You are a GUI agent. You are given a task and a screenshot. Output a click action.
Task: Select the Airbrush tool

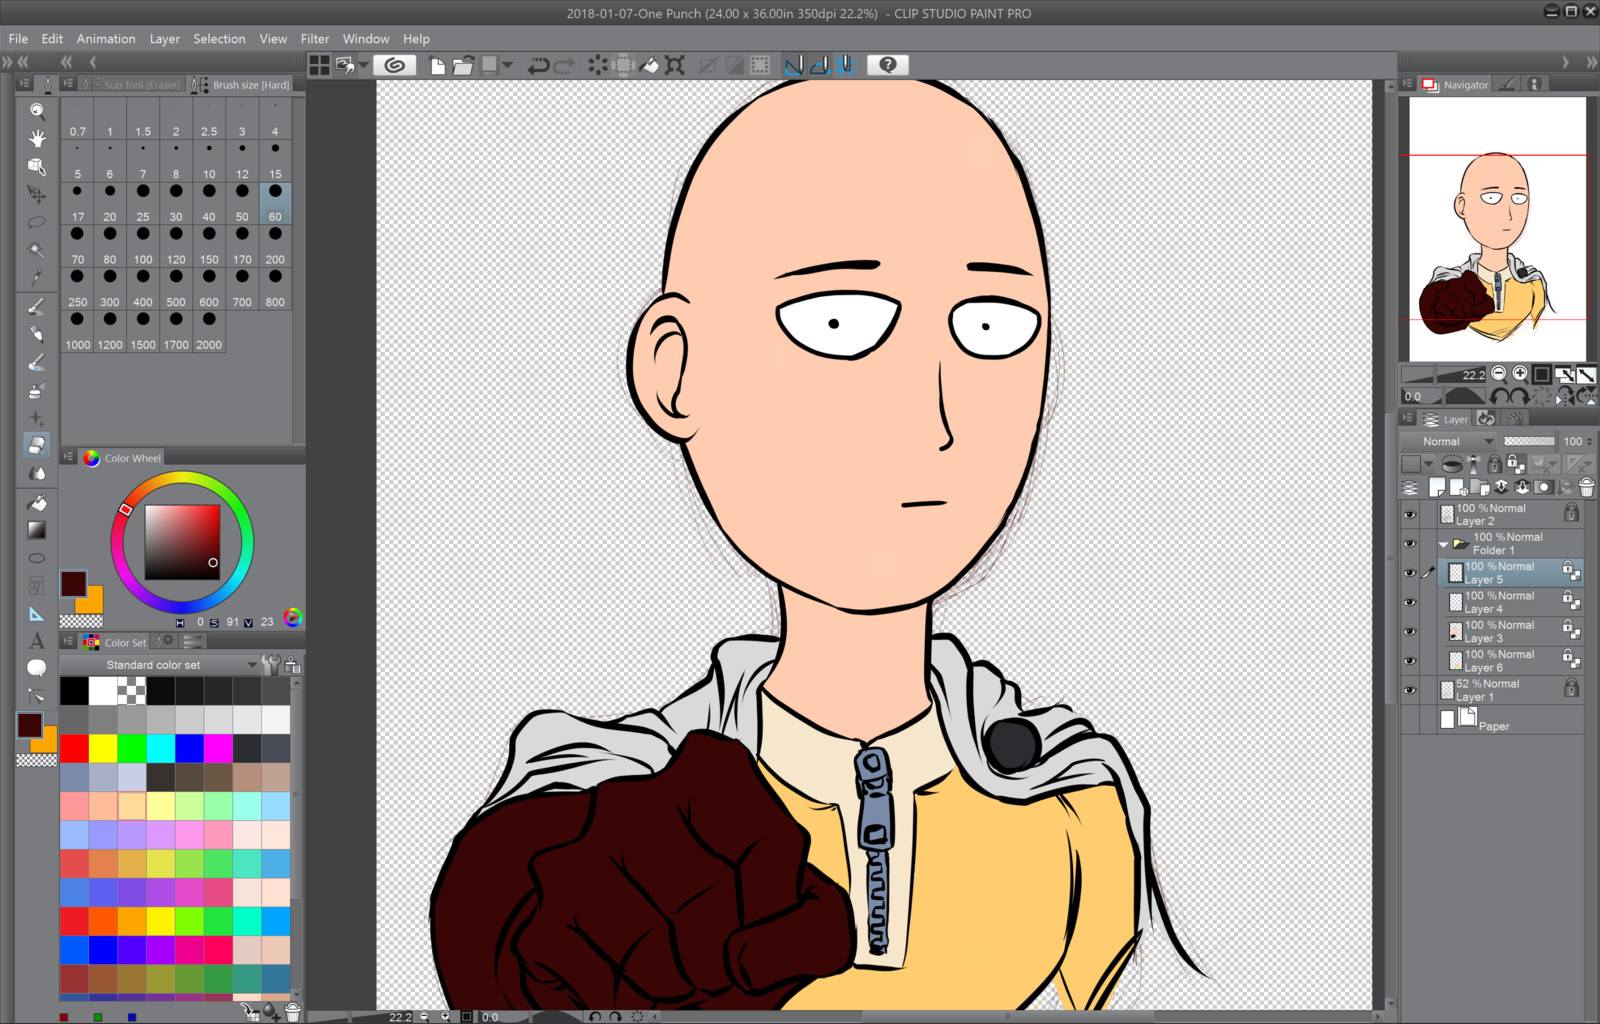[37, 390]
